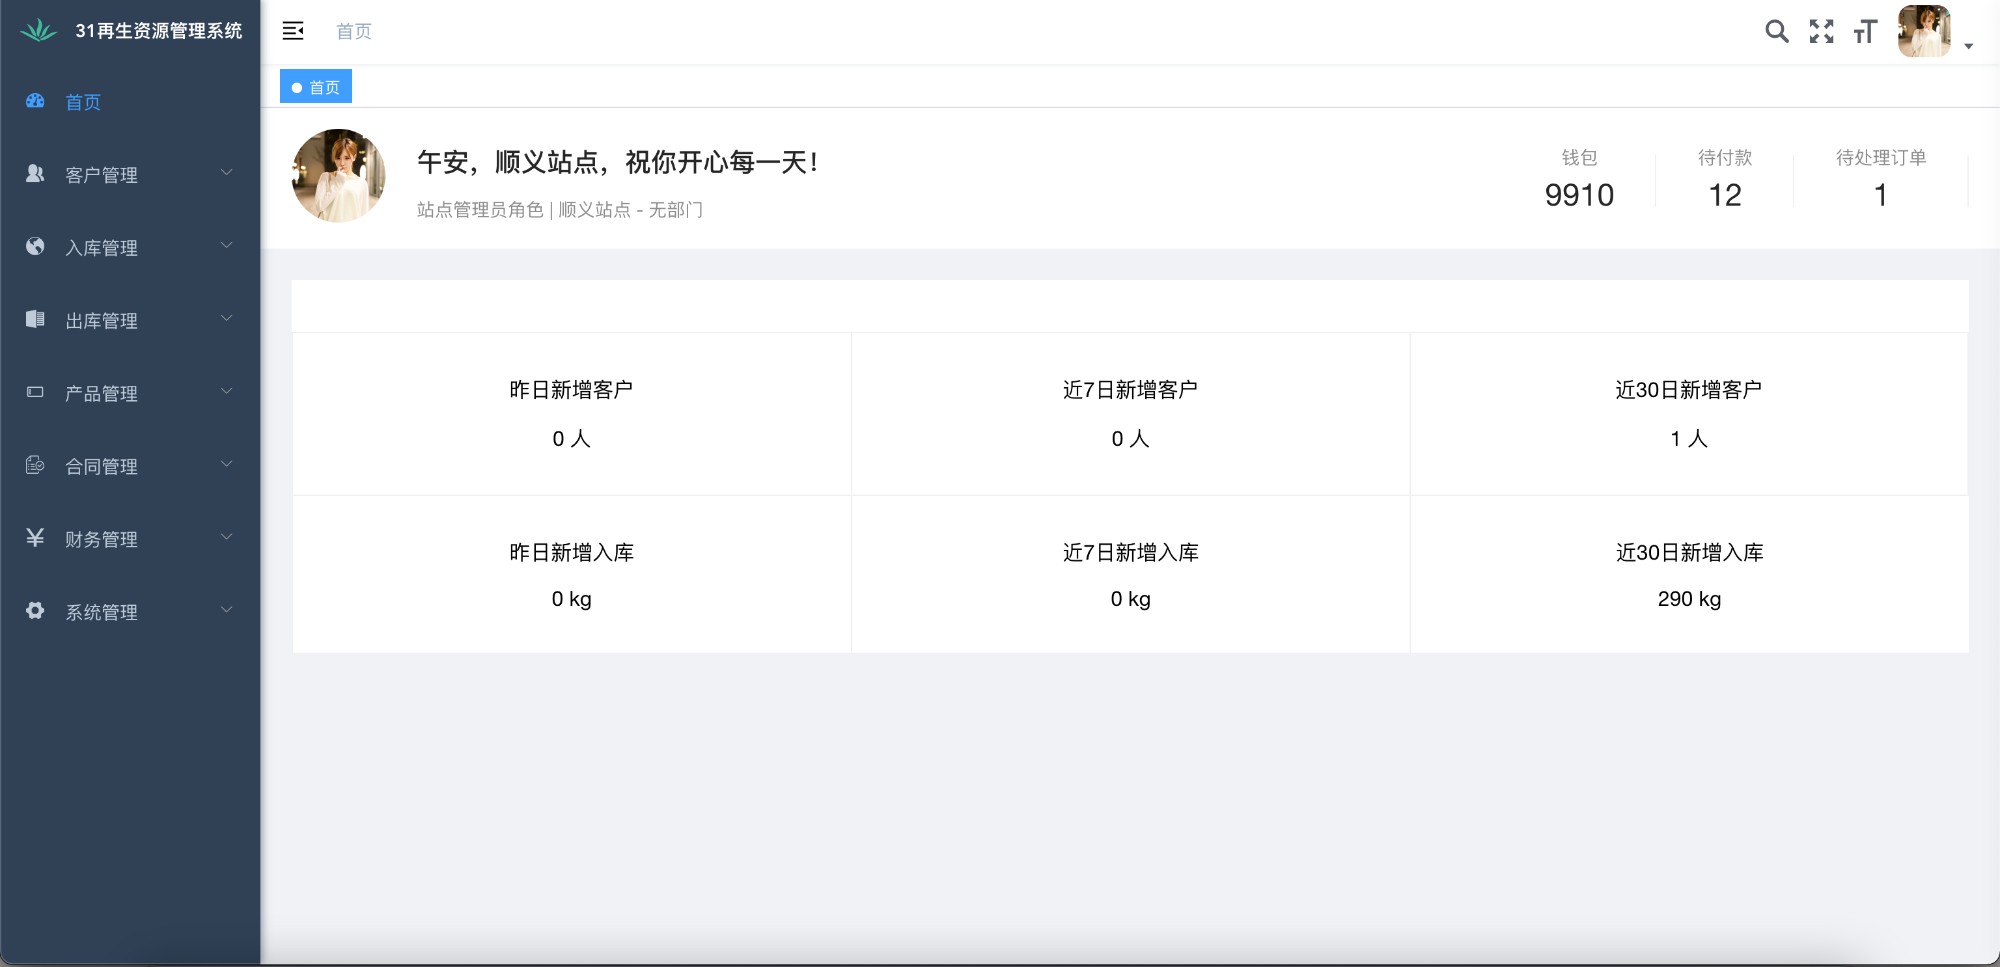Expand the 合同管理 chevron
The image size is (2000, 967).
[x=227, y=464]
